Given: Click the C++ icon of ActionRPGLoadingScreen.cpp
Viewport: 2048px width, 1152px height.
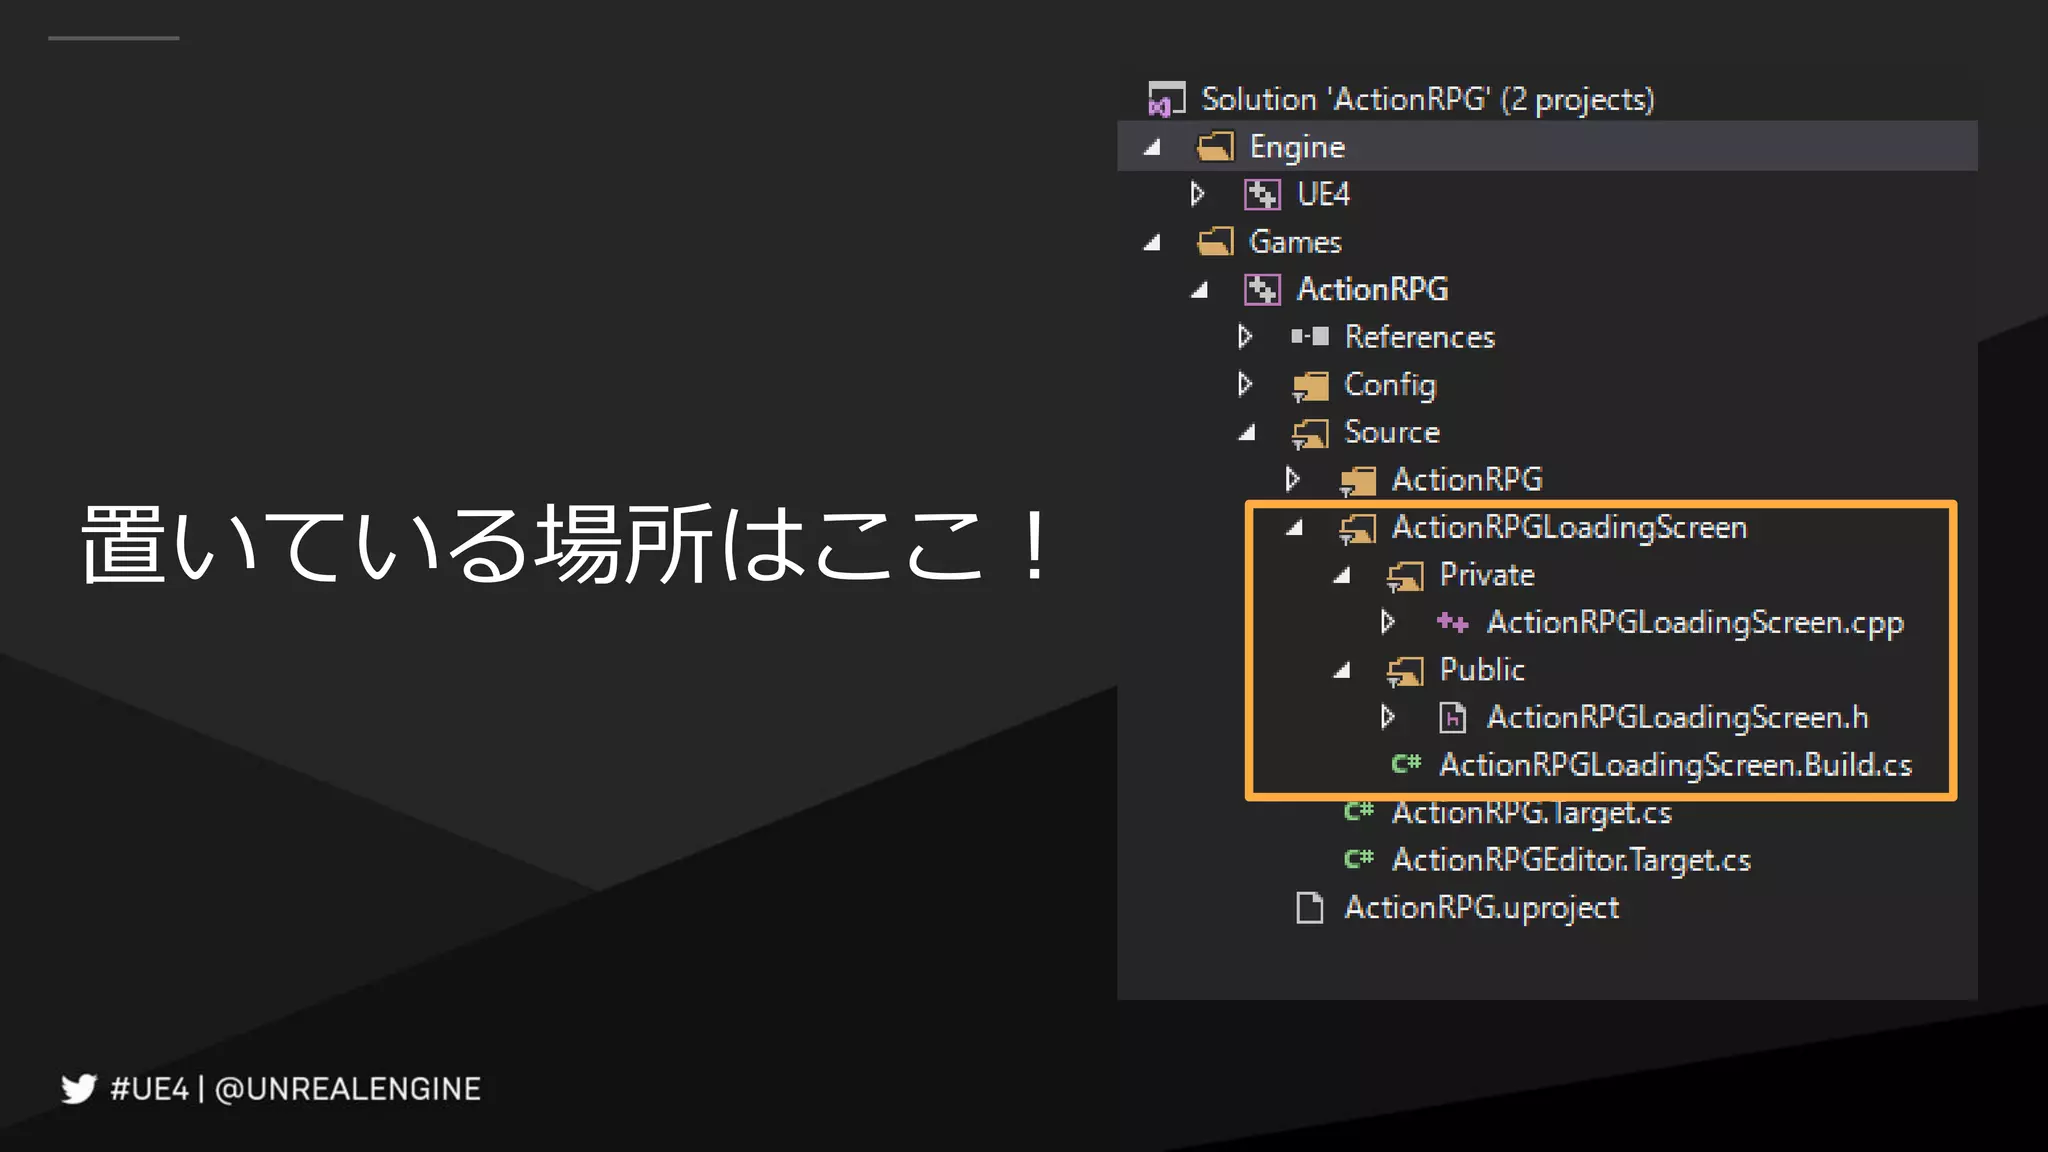Looking at the screenshot, I should [x=1452, y=623].
